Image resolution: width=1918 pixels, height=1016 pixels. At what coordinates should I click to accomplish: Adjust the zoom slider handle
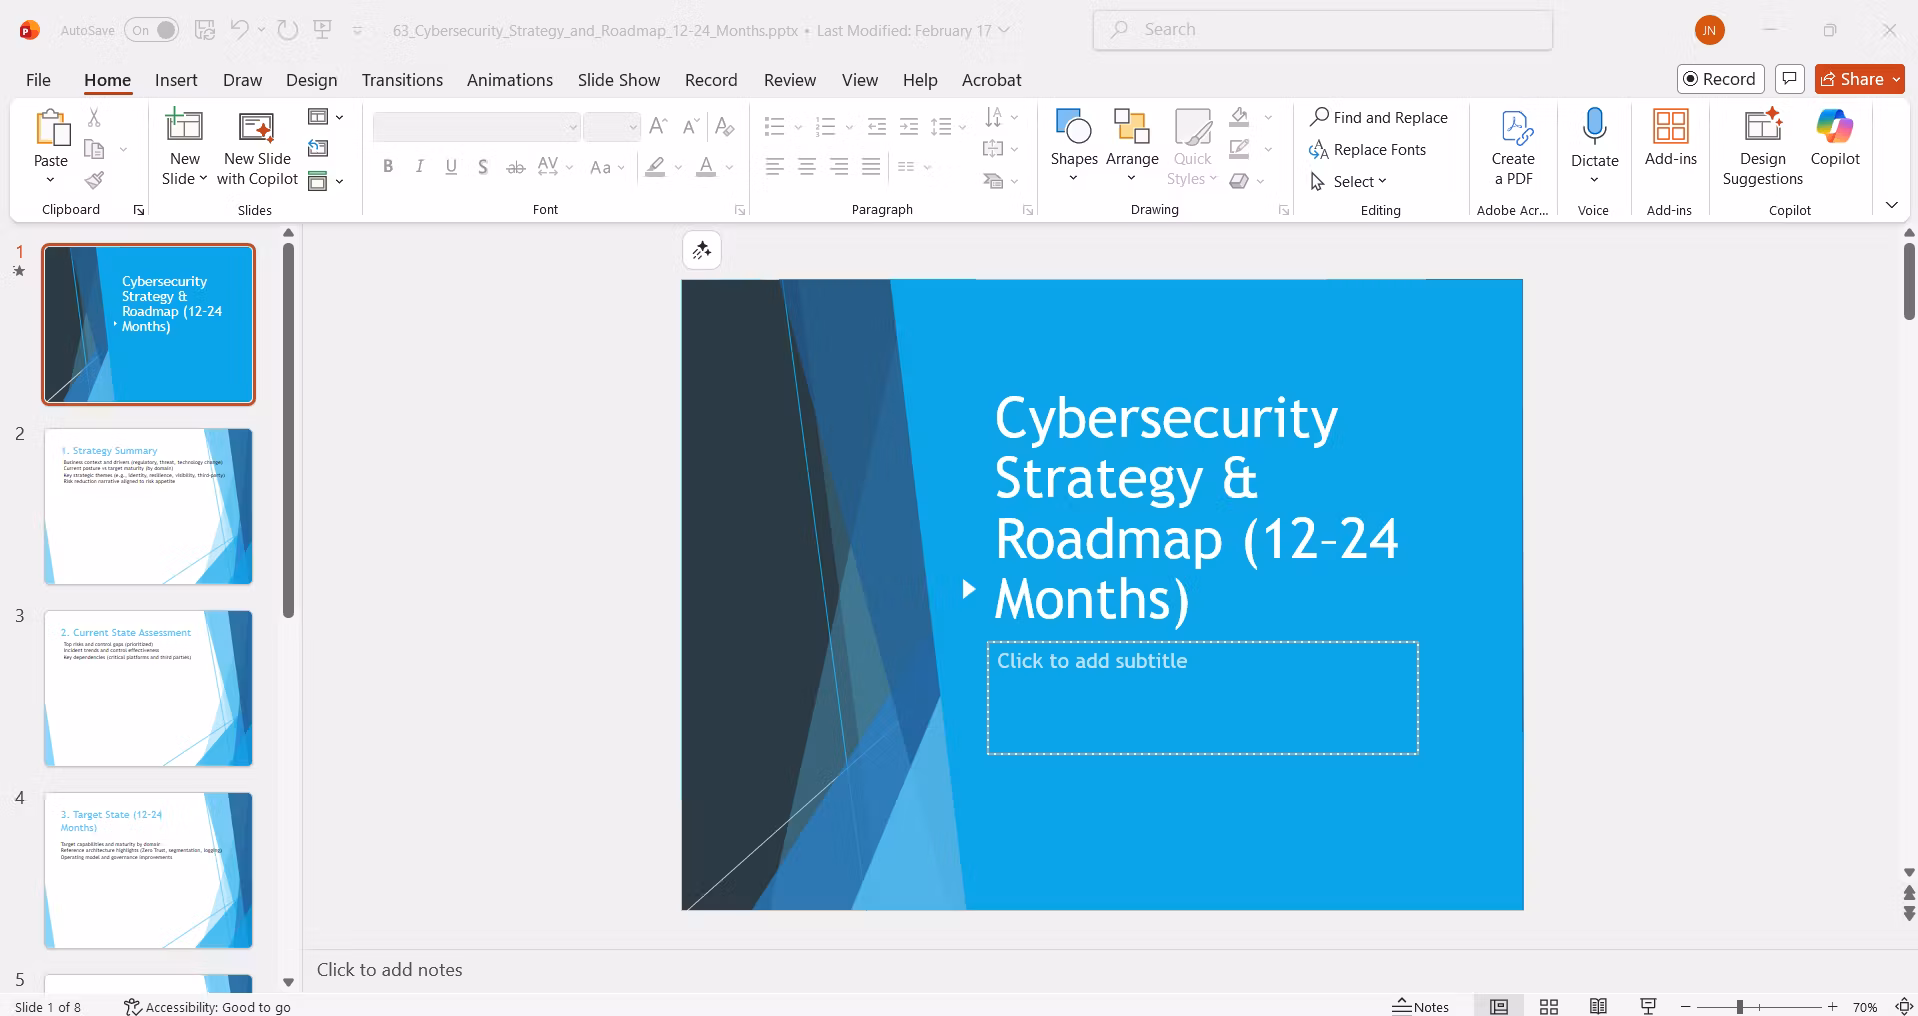[1740, 1007]
